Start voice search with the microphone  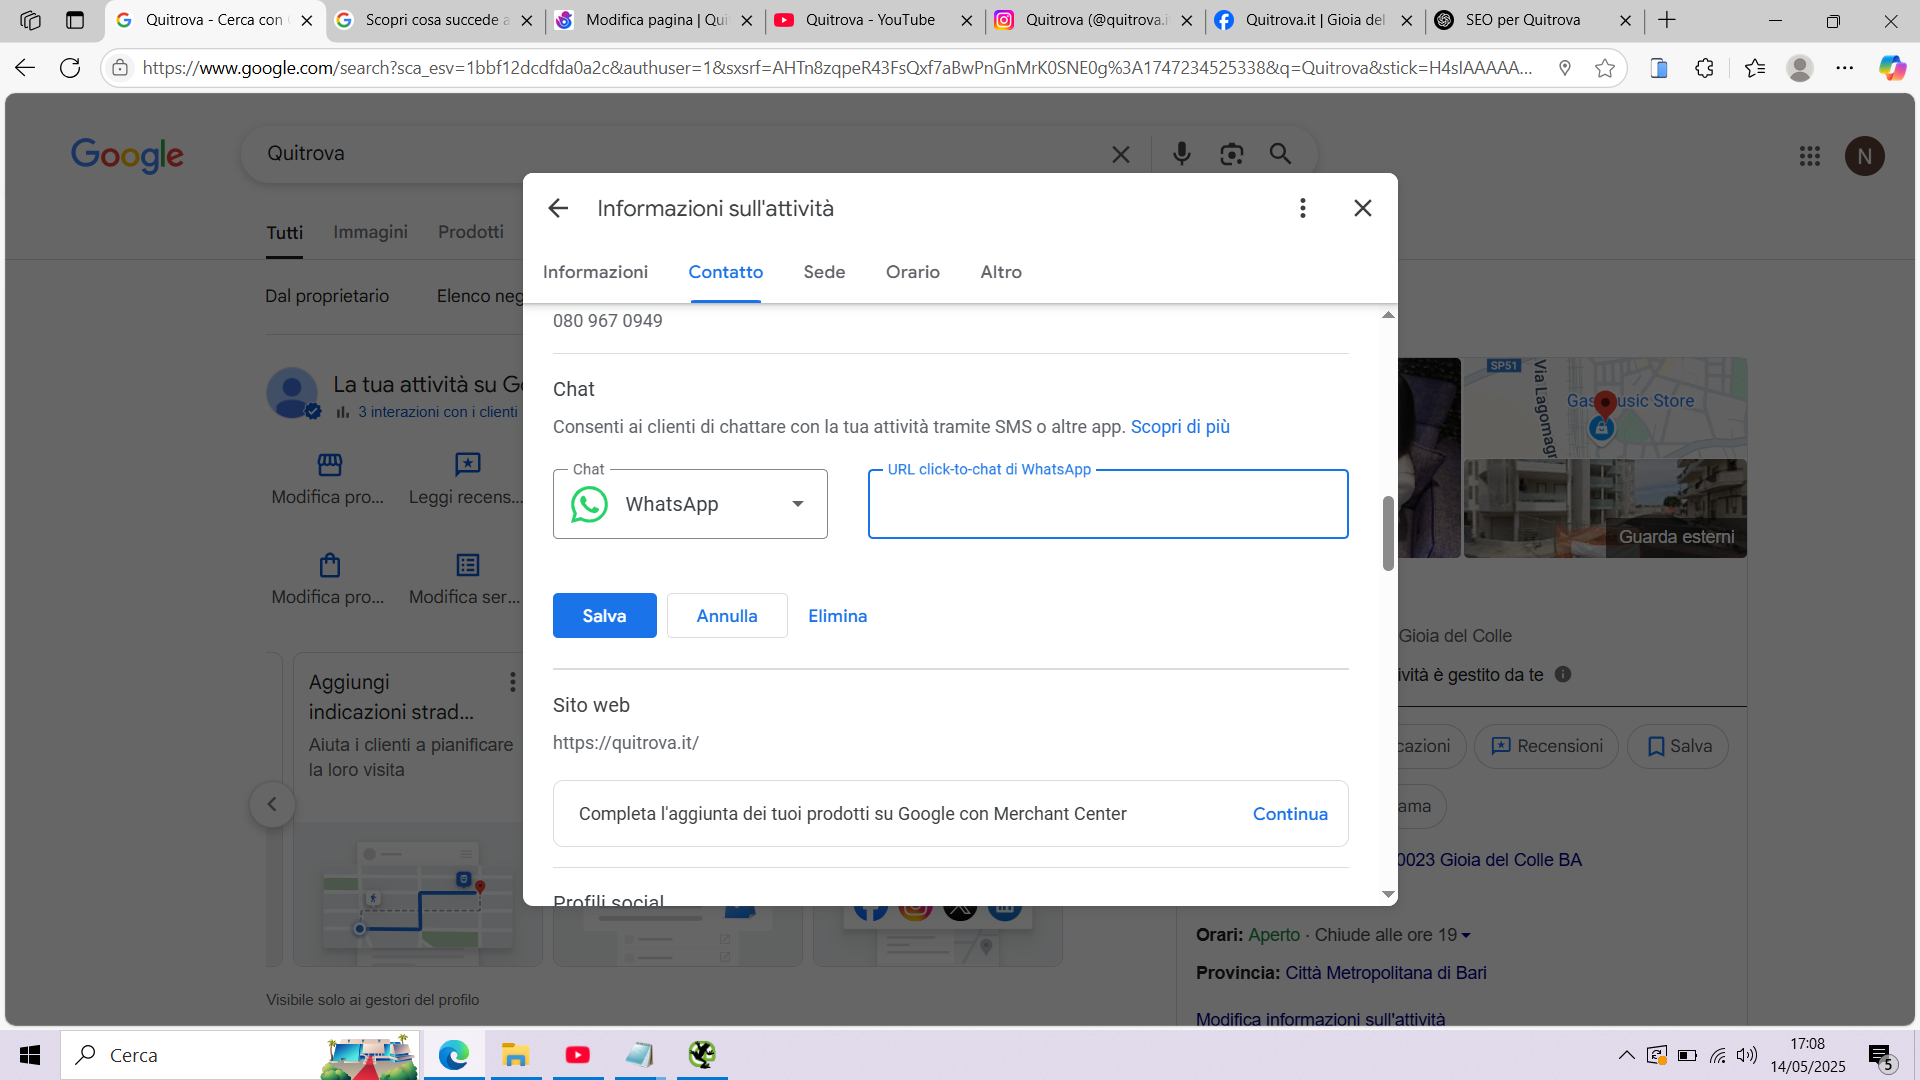(1182, 154)
